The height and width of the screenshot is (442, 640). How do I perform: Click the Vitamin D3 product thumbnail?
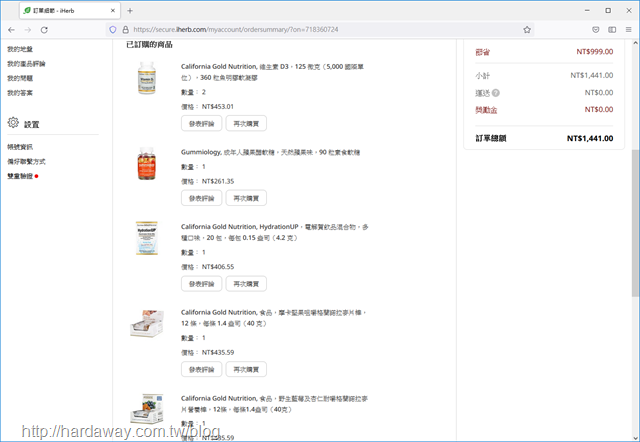coord(147,78)
